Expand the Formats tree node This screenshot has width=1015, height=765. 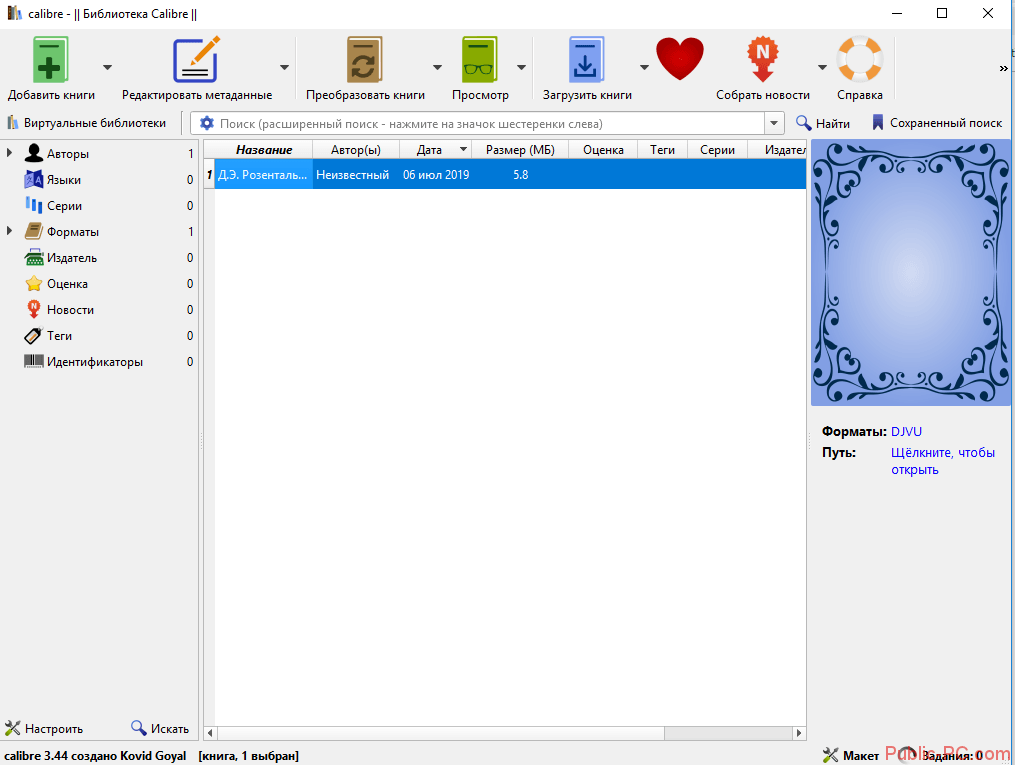pyautogui.click(x=10, y=231)
